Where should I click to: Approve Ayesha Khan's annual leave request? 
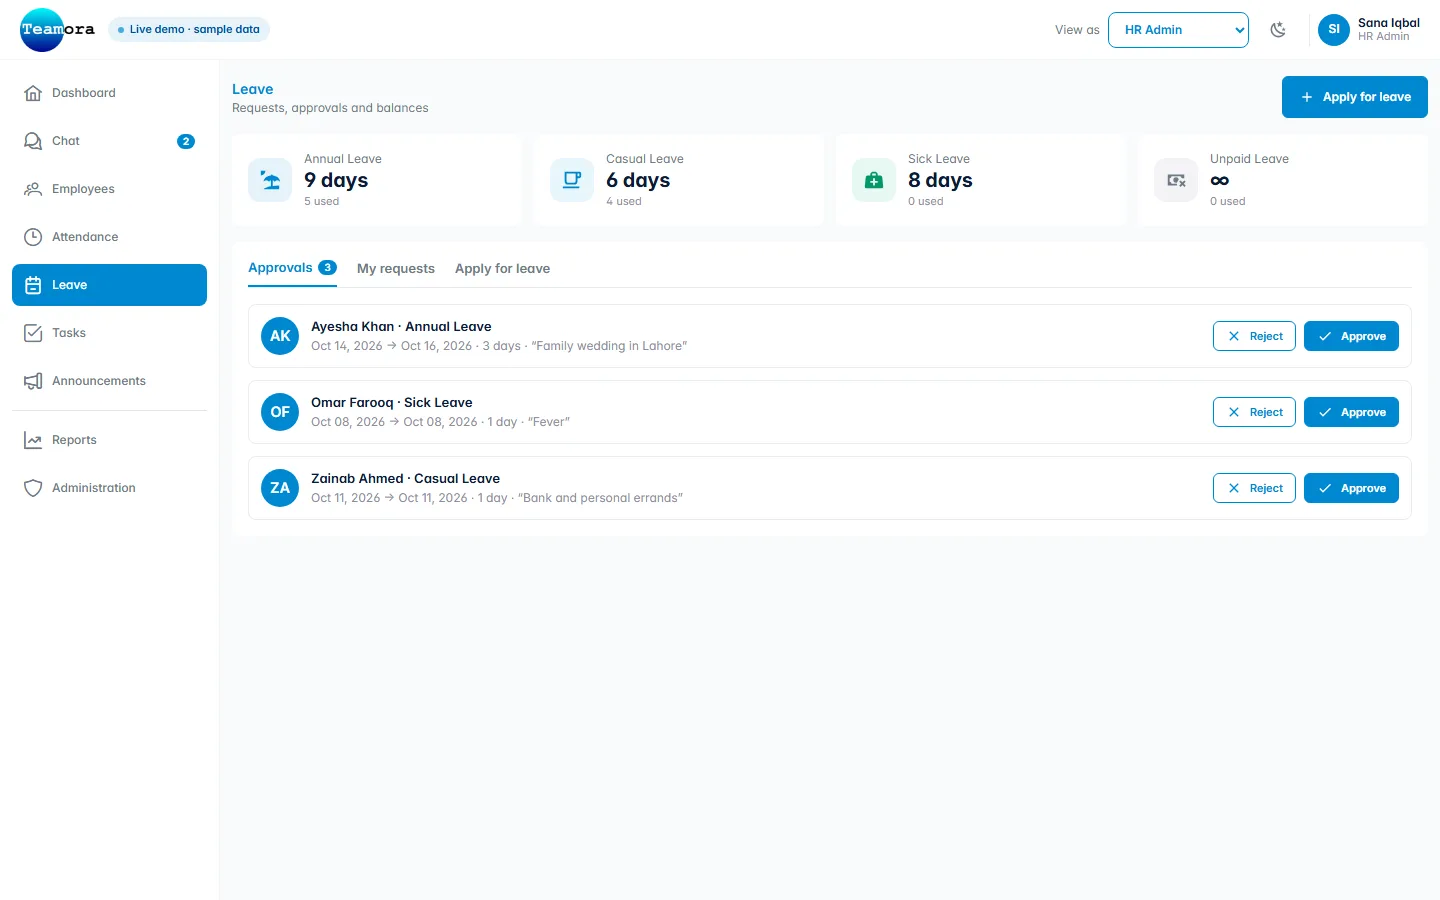tap(1351, 336)
